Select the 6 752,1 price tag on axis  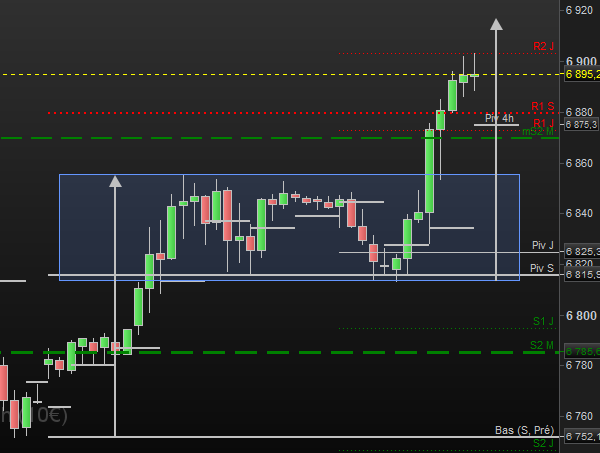tap(582, 436)
